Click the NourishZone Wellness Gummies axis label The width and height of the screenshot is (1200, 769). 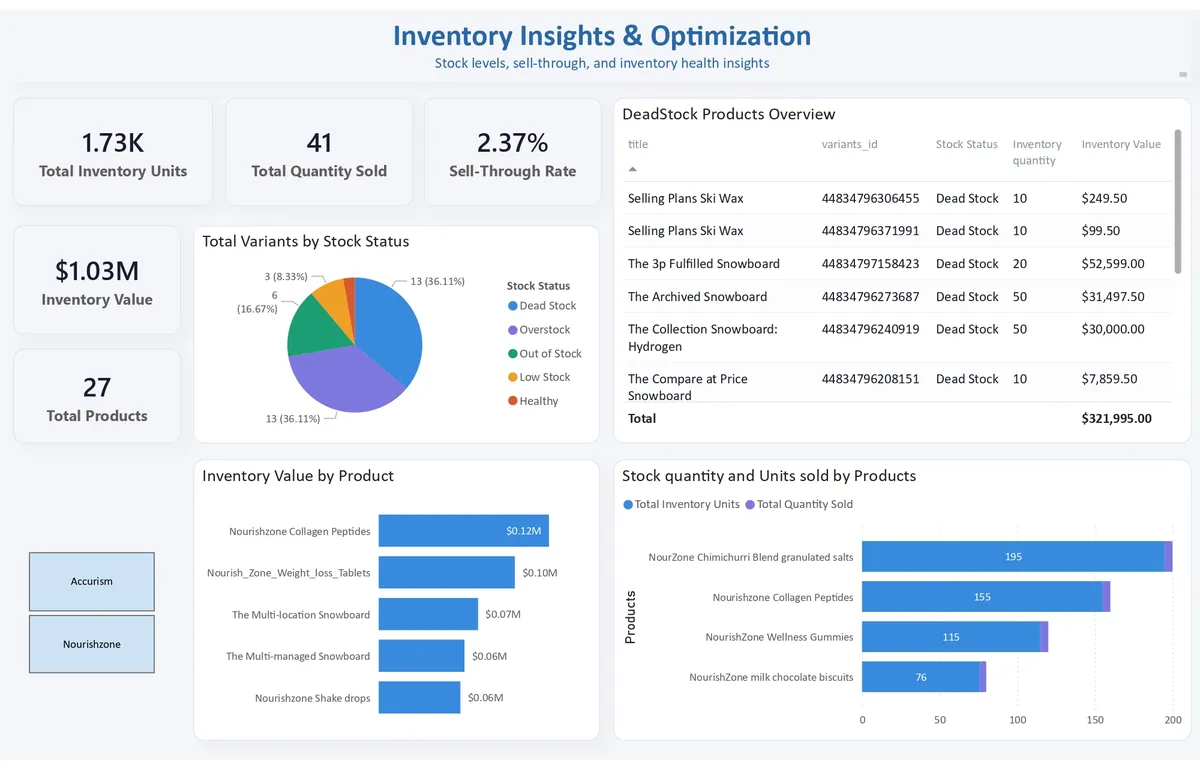tap(779, 637)
